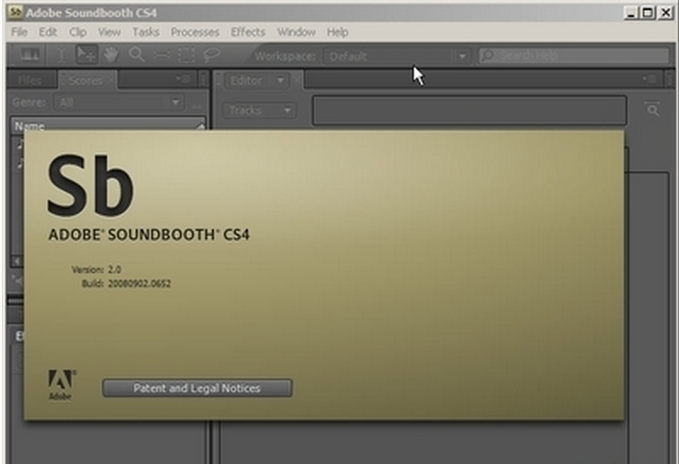Select the Time Selection I-beam tool
This screenshot has width=679, height=464.
click(x=62, y=56)
